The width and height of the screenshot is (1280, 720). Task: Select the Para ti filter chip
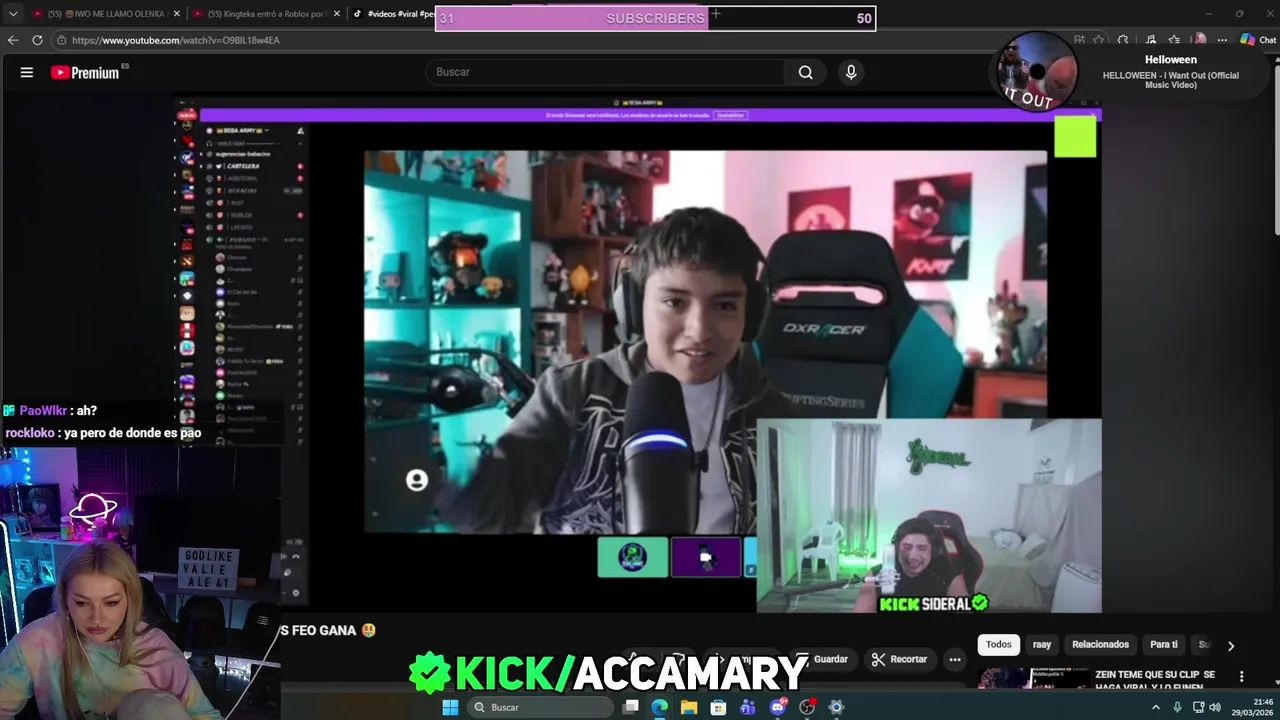[1163, 645]
